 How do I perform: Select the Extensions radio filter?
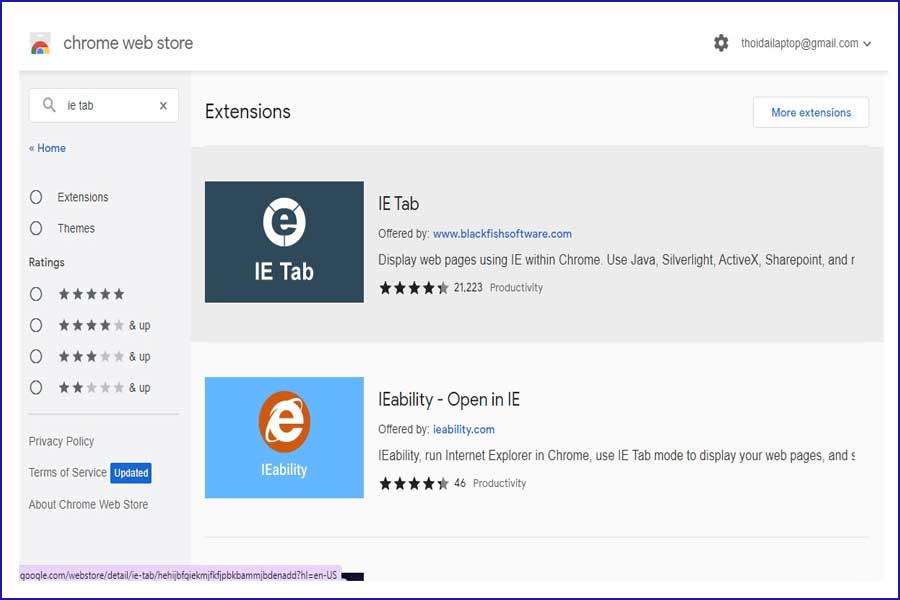point(36,198)
